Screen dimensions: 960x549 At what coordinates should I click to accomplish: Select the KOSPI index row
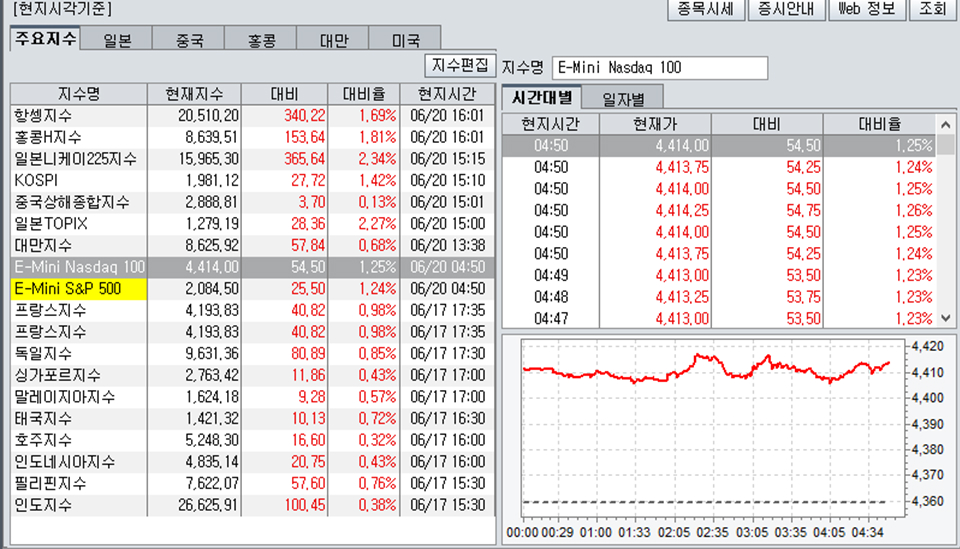[78, 180]
